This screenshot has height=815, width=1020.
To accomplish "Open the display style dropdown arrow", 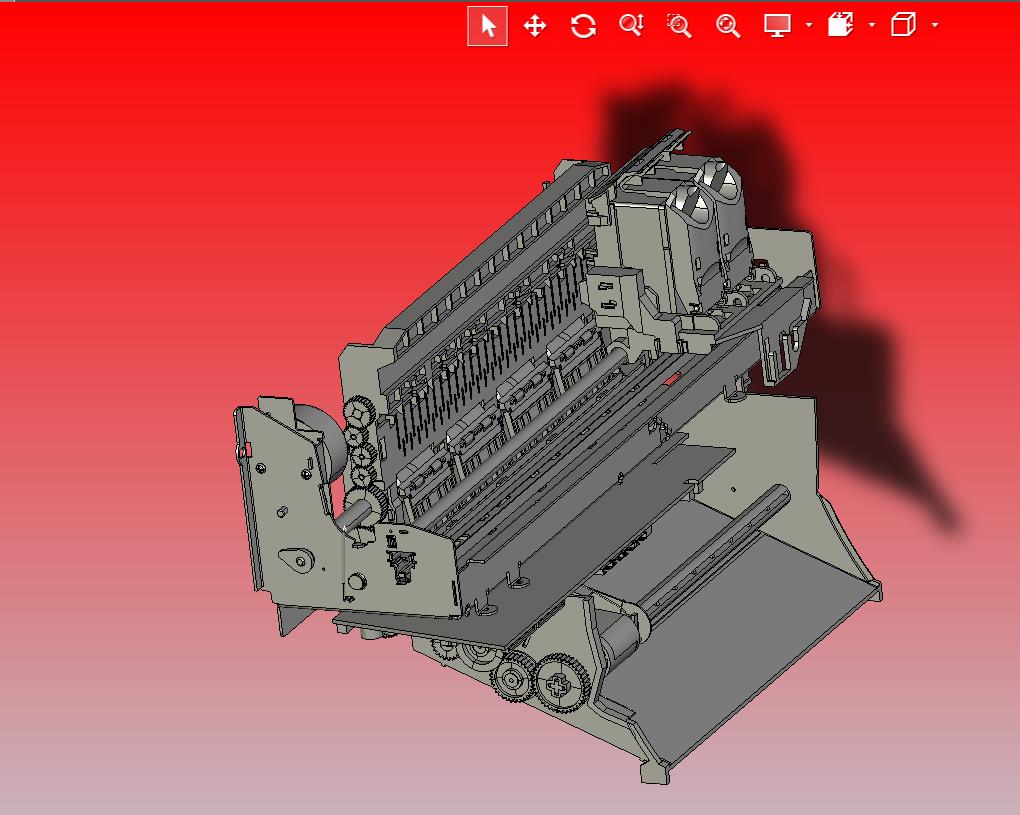I will coord(809,25).
